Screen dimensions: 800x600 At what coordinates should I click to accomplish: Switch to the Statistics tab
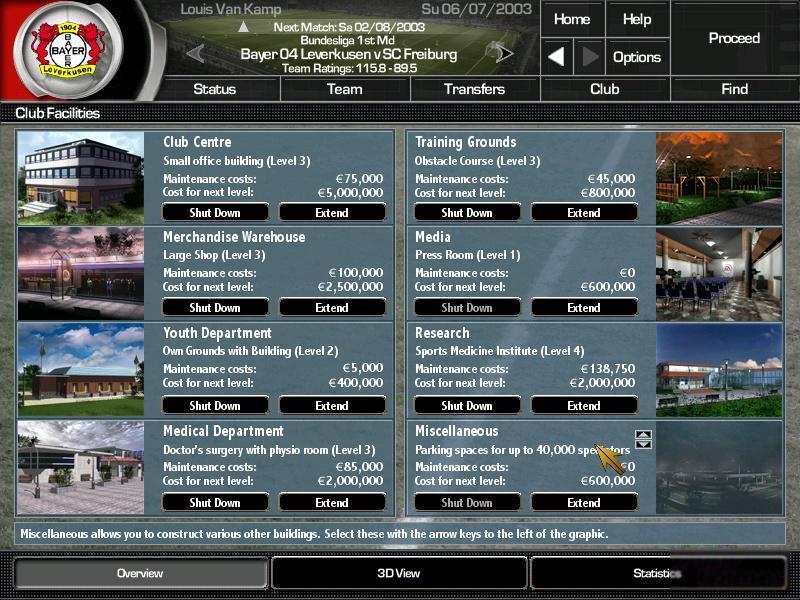657,573
